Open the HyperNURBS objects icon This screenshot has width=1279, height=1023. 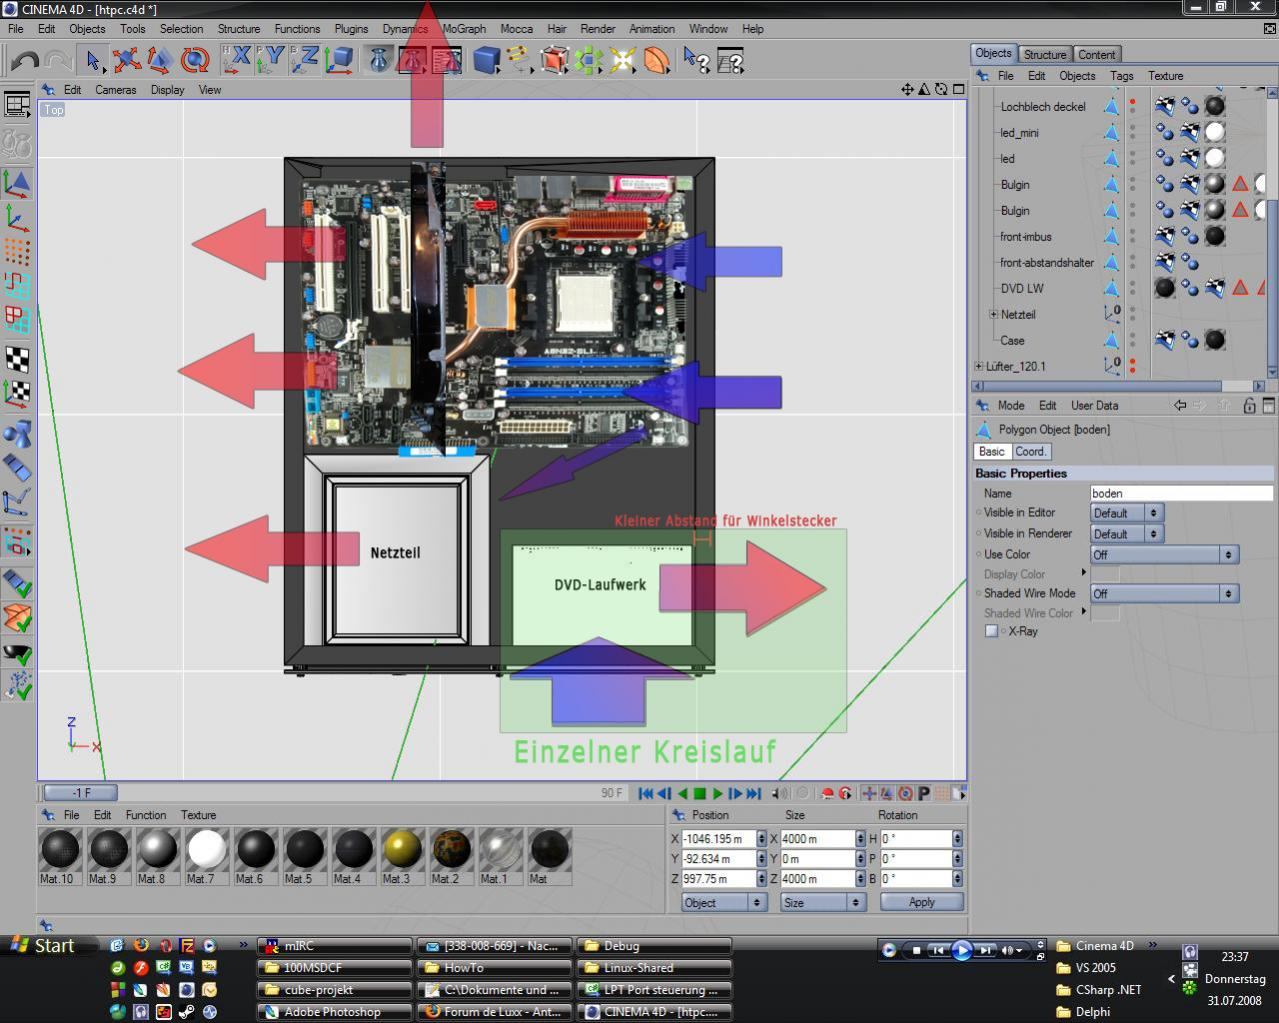point(554,60)
